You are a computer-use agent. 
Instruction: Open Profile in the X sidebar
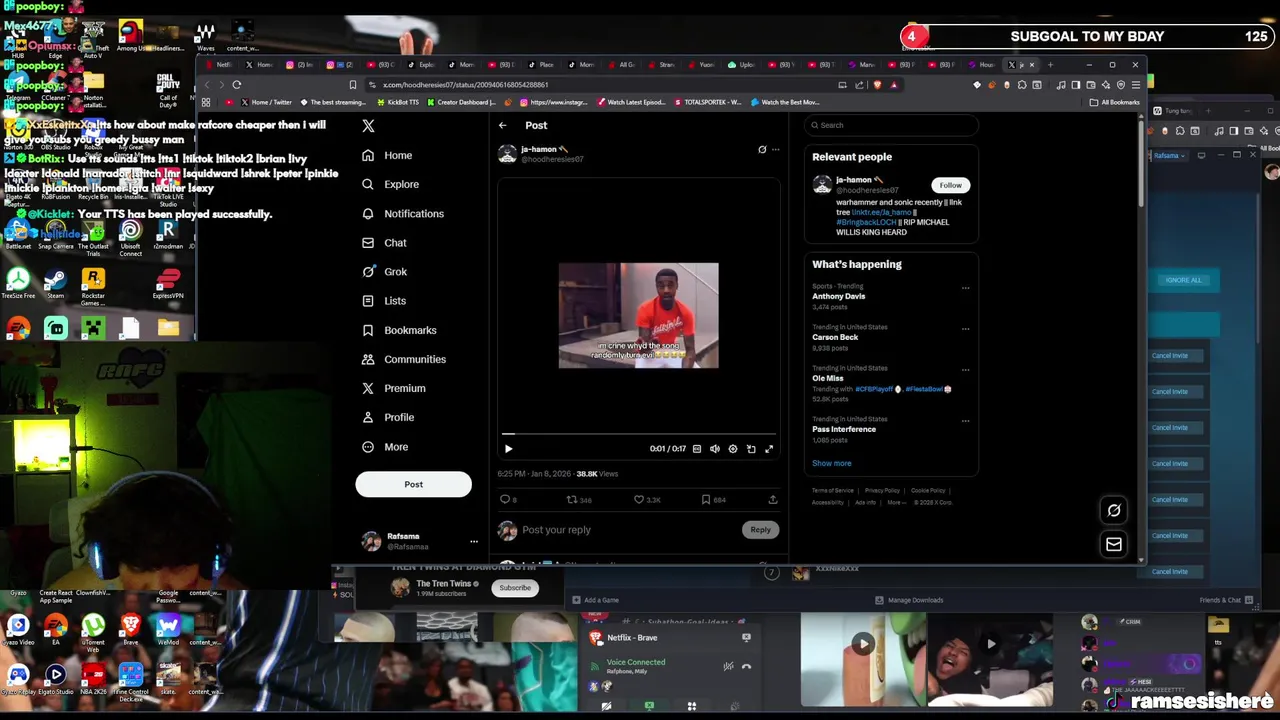pos(387,417)
